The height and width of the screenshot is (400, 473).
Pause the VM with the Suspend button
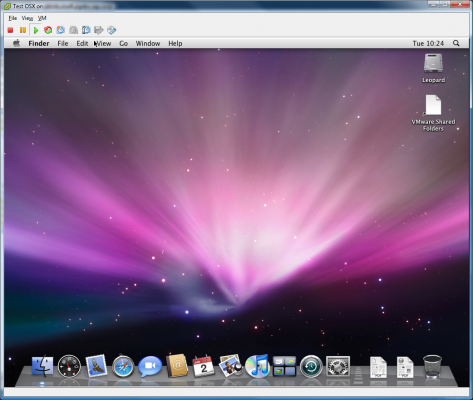point(23,30)
